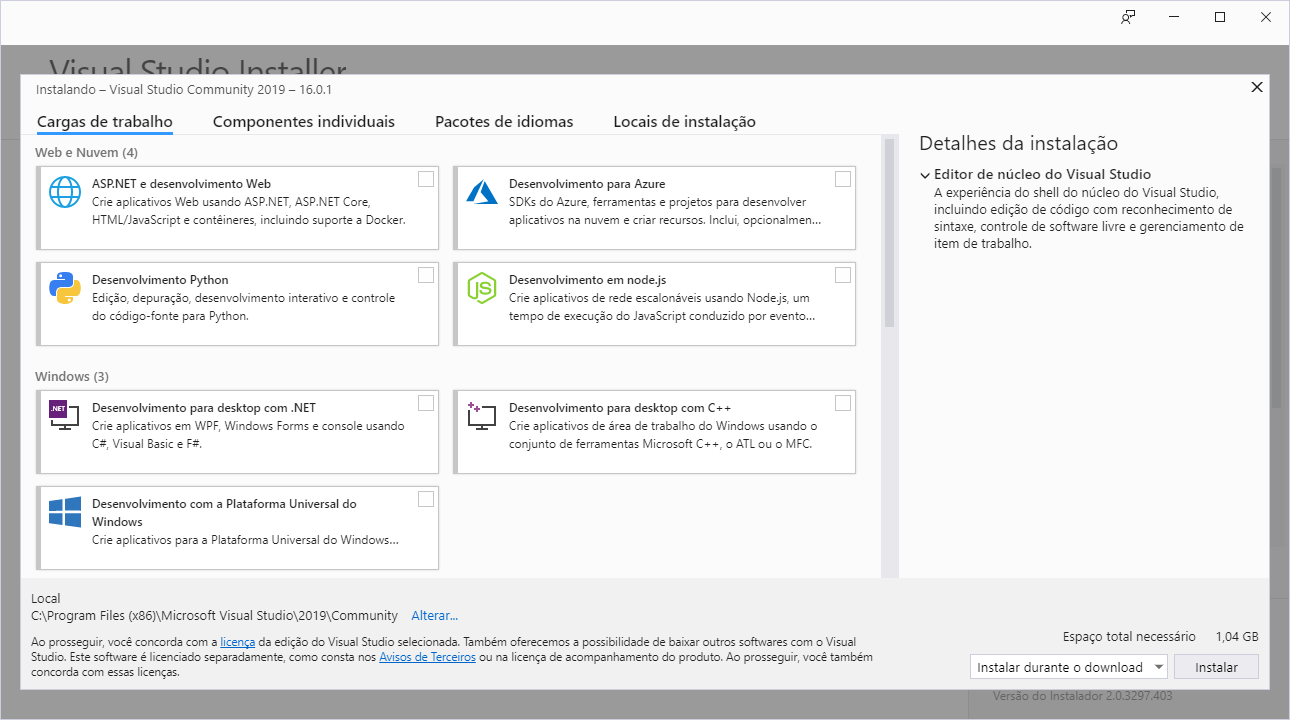This screenshot has height=720, width=1290.
Task: Tick Desenvolvimento para desktop com .NET
Action: 426,403
